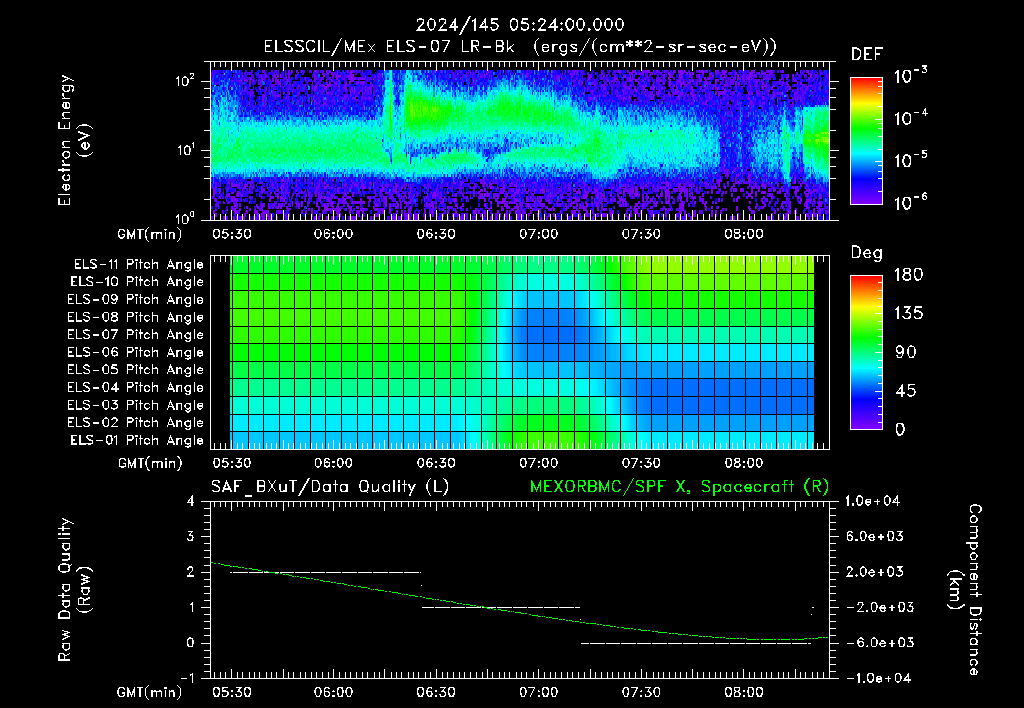Click GMT(min) label under the pitch angle panel
Image resolution: width=1024 pixels, height=708 pixels.
[x=150, y=463]
